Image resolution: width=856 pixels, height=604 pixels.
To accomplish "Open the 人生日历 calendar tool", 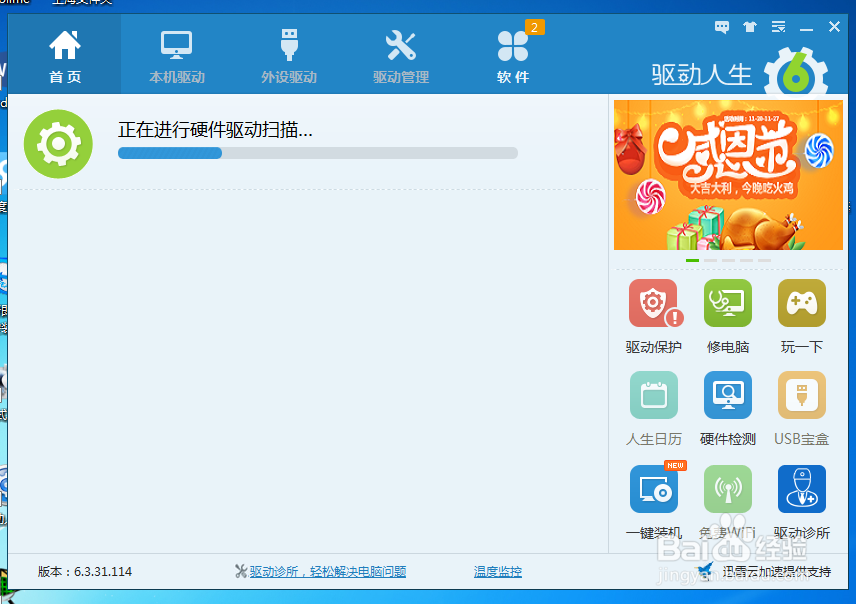I will (653, 395).
